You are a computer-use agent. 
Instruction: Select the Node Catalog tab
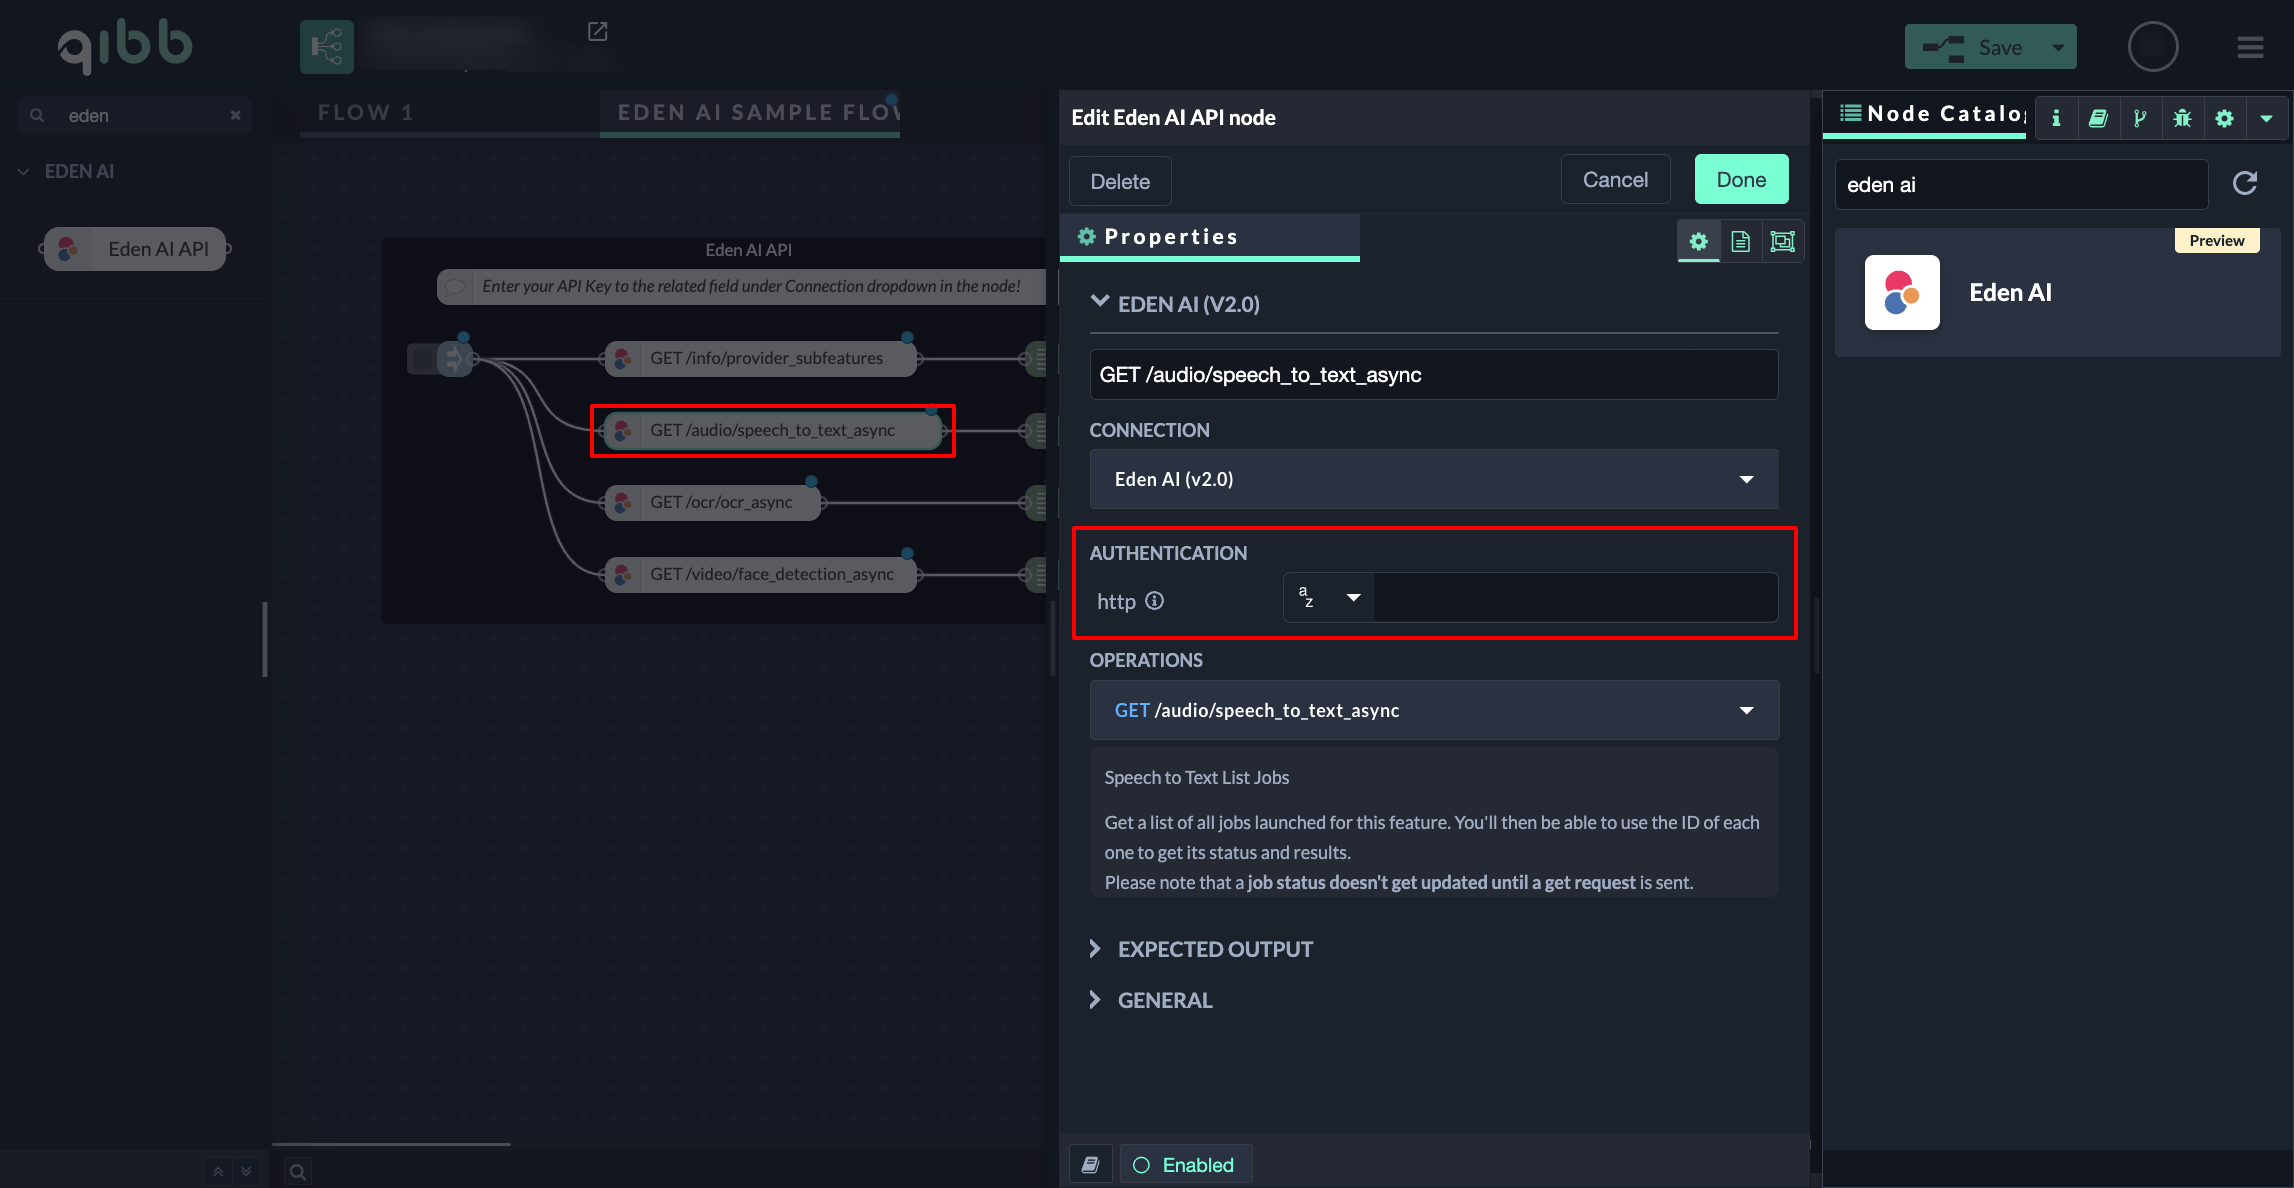click(1930, 114)
